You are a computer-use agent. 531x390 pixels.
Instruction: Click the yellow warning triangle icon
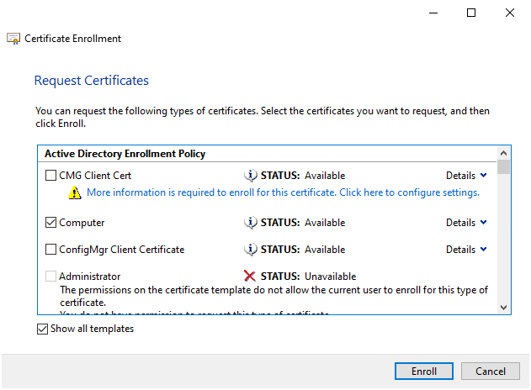(75, 193)
